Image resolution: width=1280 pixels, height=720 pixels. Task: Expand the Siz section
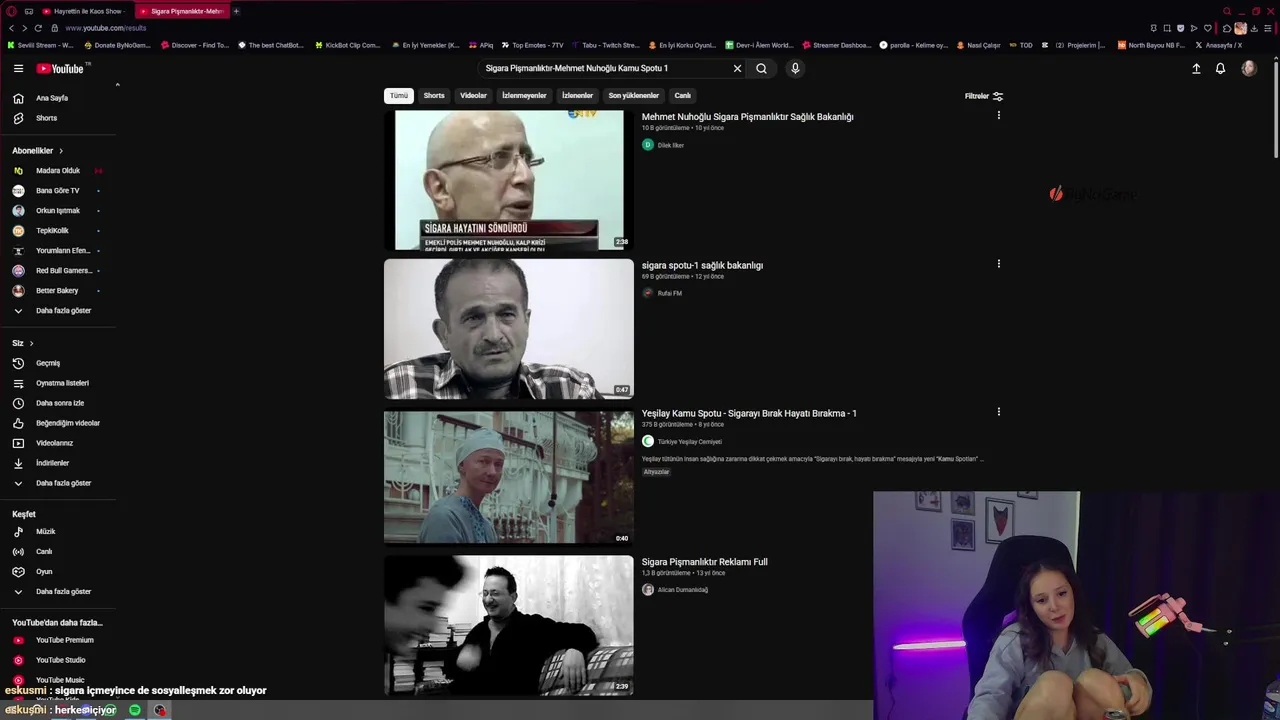pos(23,343)
